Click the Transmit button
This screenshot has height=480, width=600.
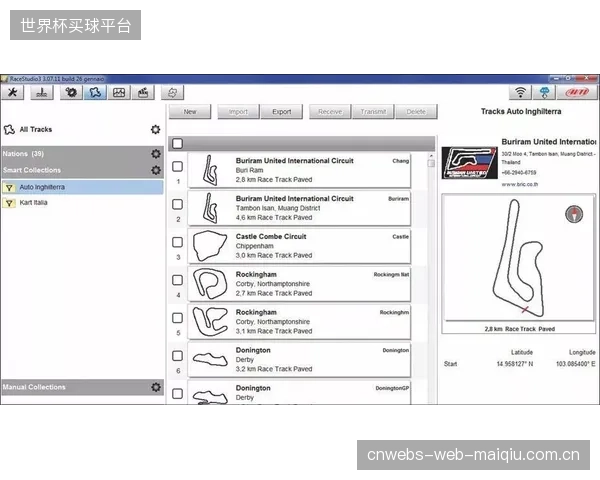tap(373, 112)
